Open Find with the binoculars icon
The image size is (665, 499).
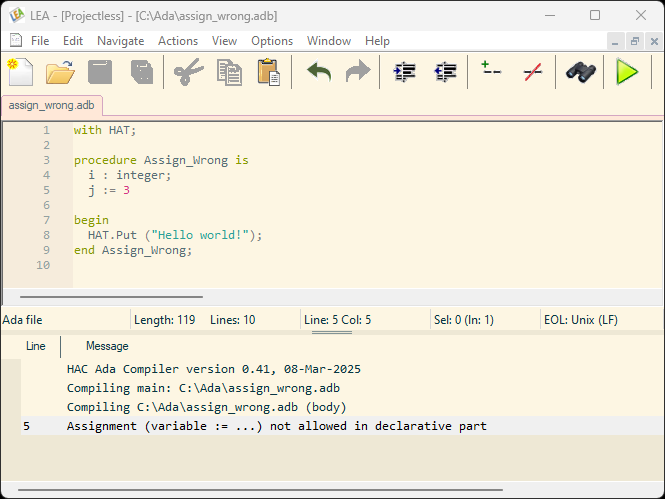click(580, 72)
